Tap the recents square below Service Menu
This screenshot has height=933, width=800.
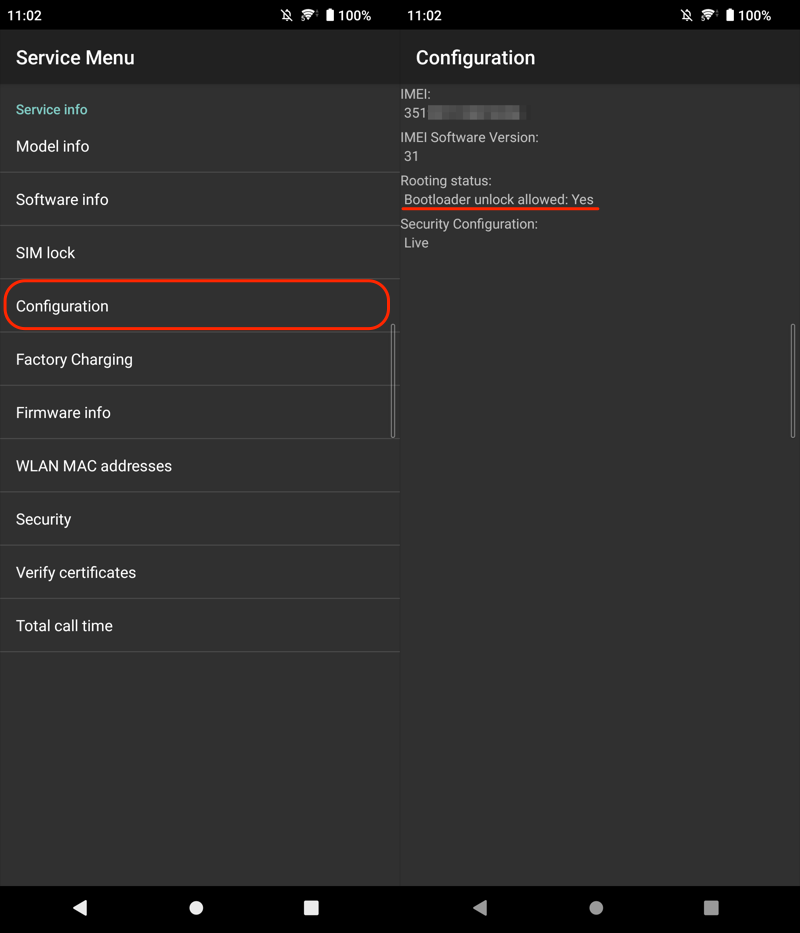[x=311, y=907]
